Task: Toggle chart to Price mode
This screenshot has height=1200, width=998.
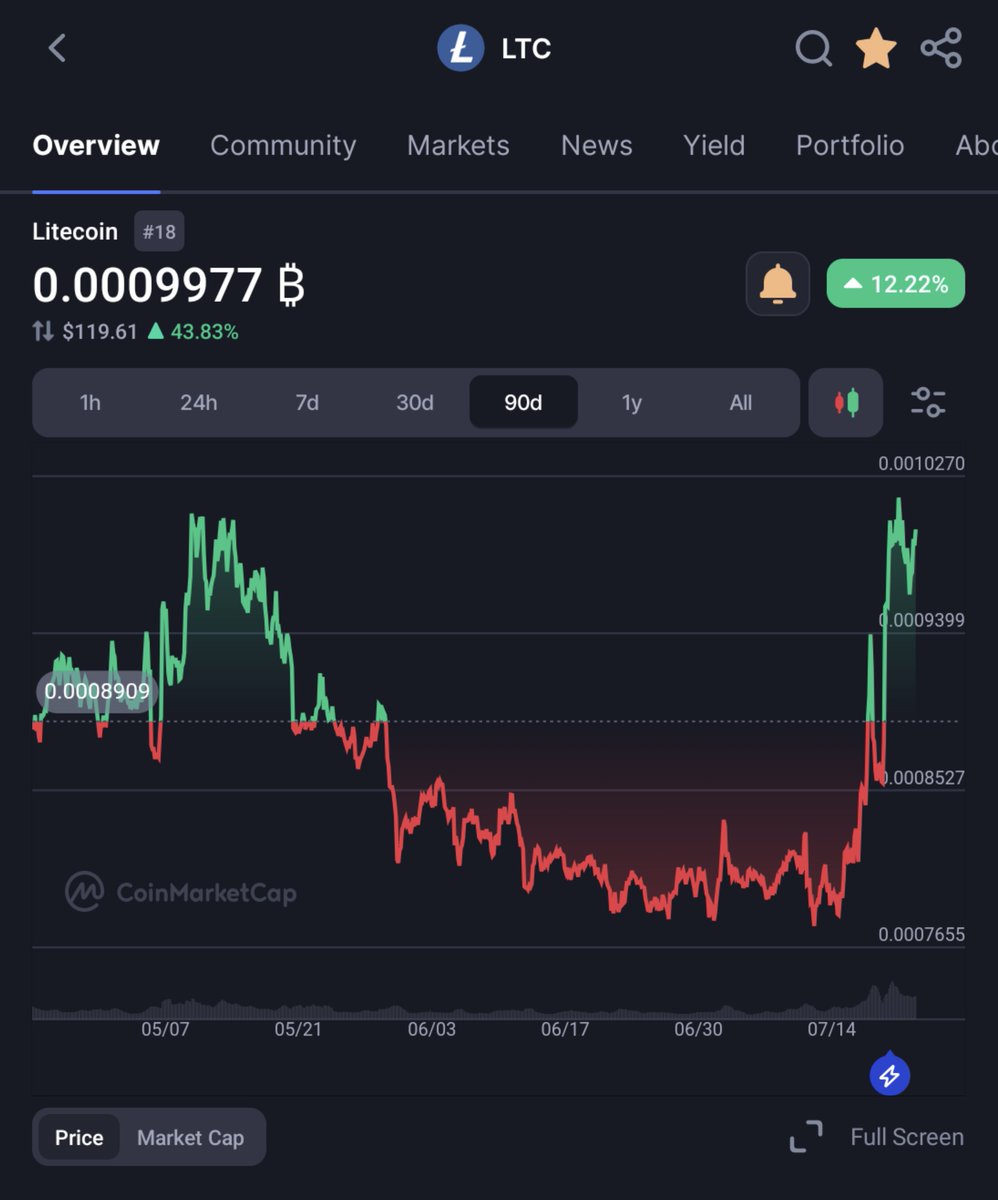Action: pyautogui.click(x=79, y=1138)
